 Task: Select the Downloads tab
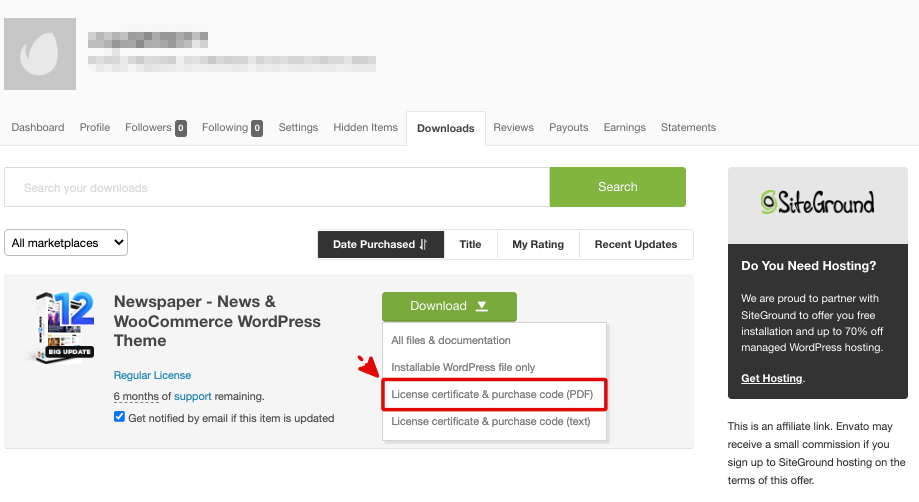tap(446, 128)
